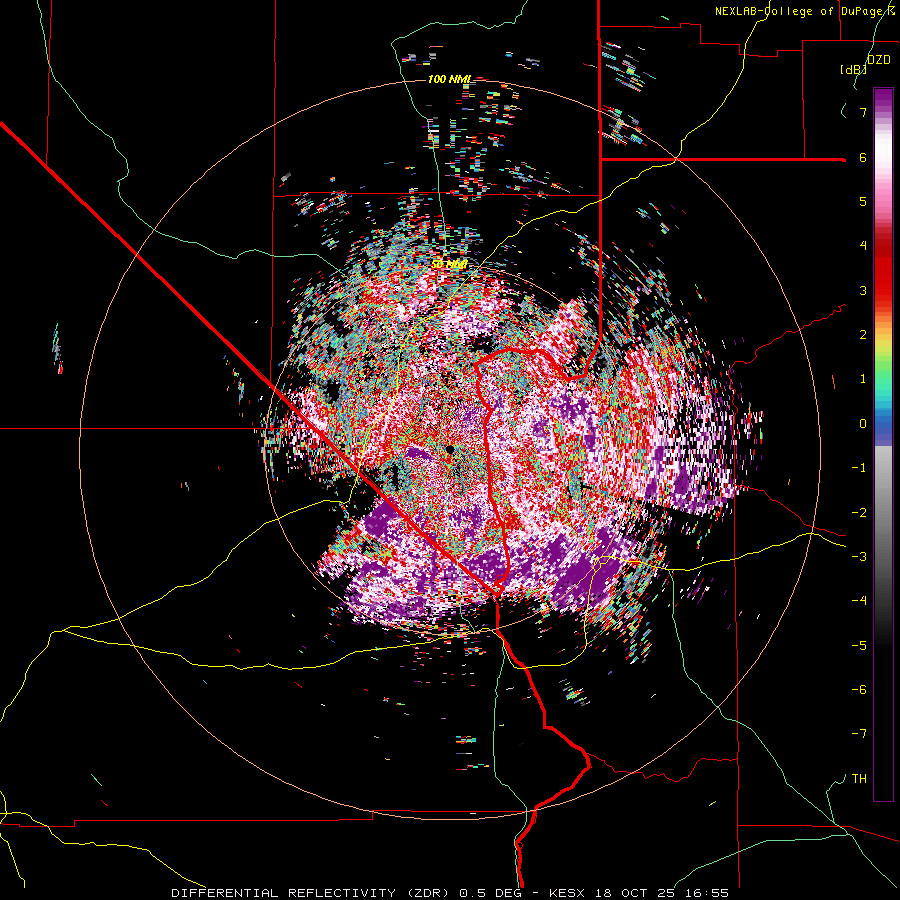900x900 pixels.
Task: Click the -2 value on the scale
Action: click(859, 512)
